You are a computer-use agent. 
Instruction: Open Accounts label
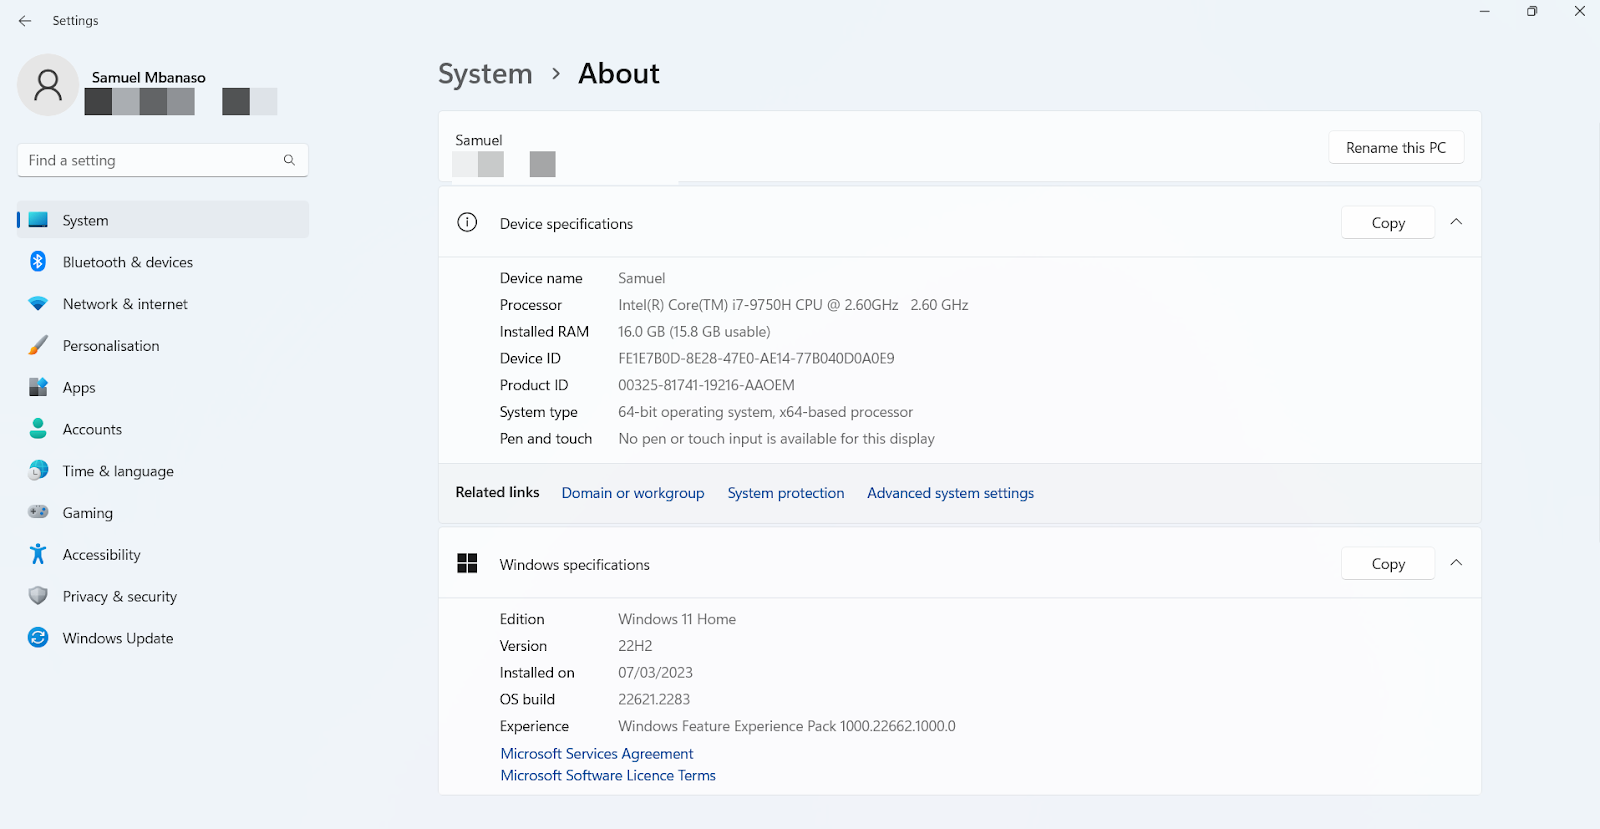tap(92, 429)
